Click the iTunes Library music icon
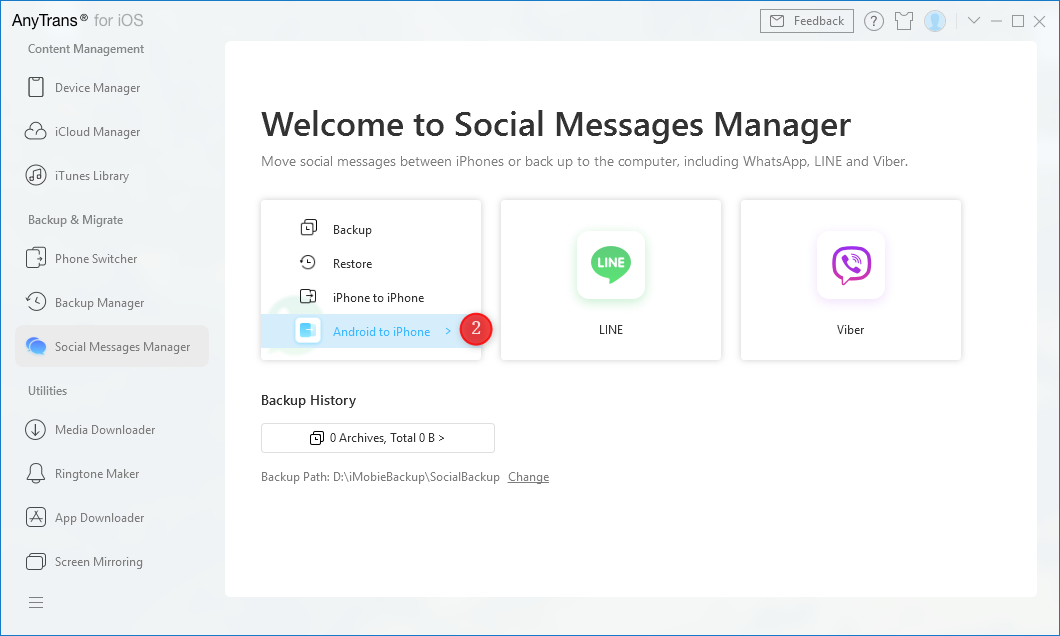Screen dimensions: 1060x636 [x=36, y=175]
